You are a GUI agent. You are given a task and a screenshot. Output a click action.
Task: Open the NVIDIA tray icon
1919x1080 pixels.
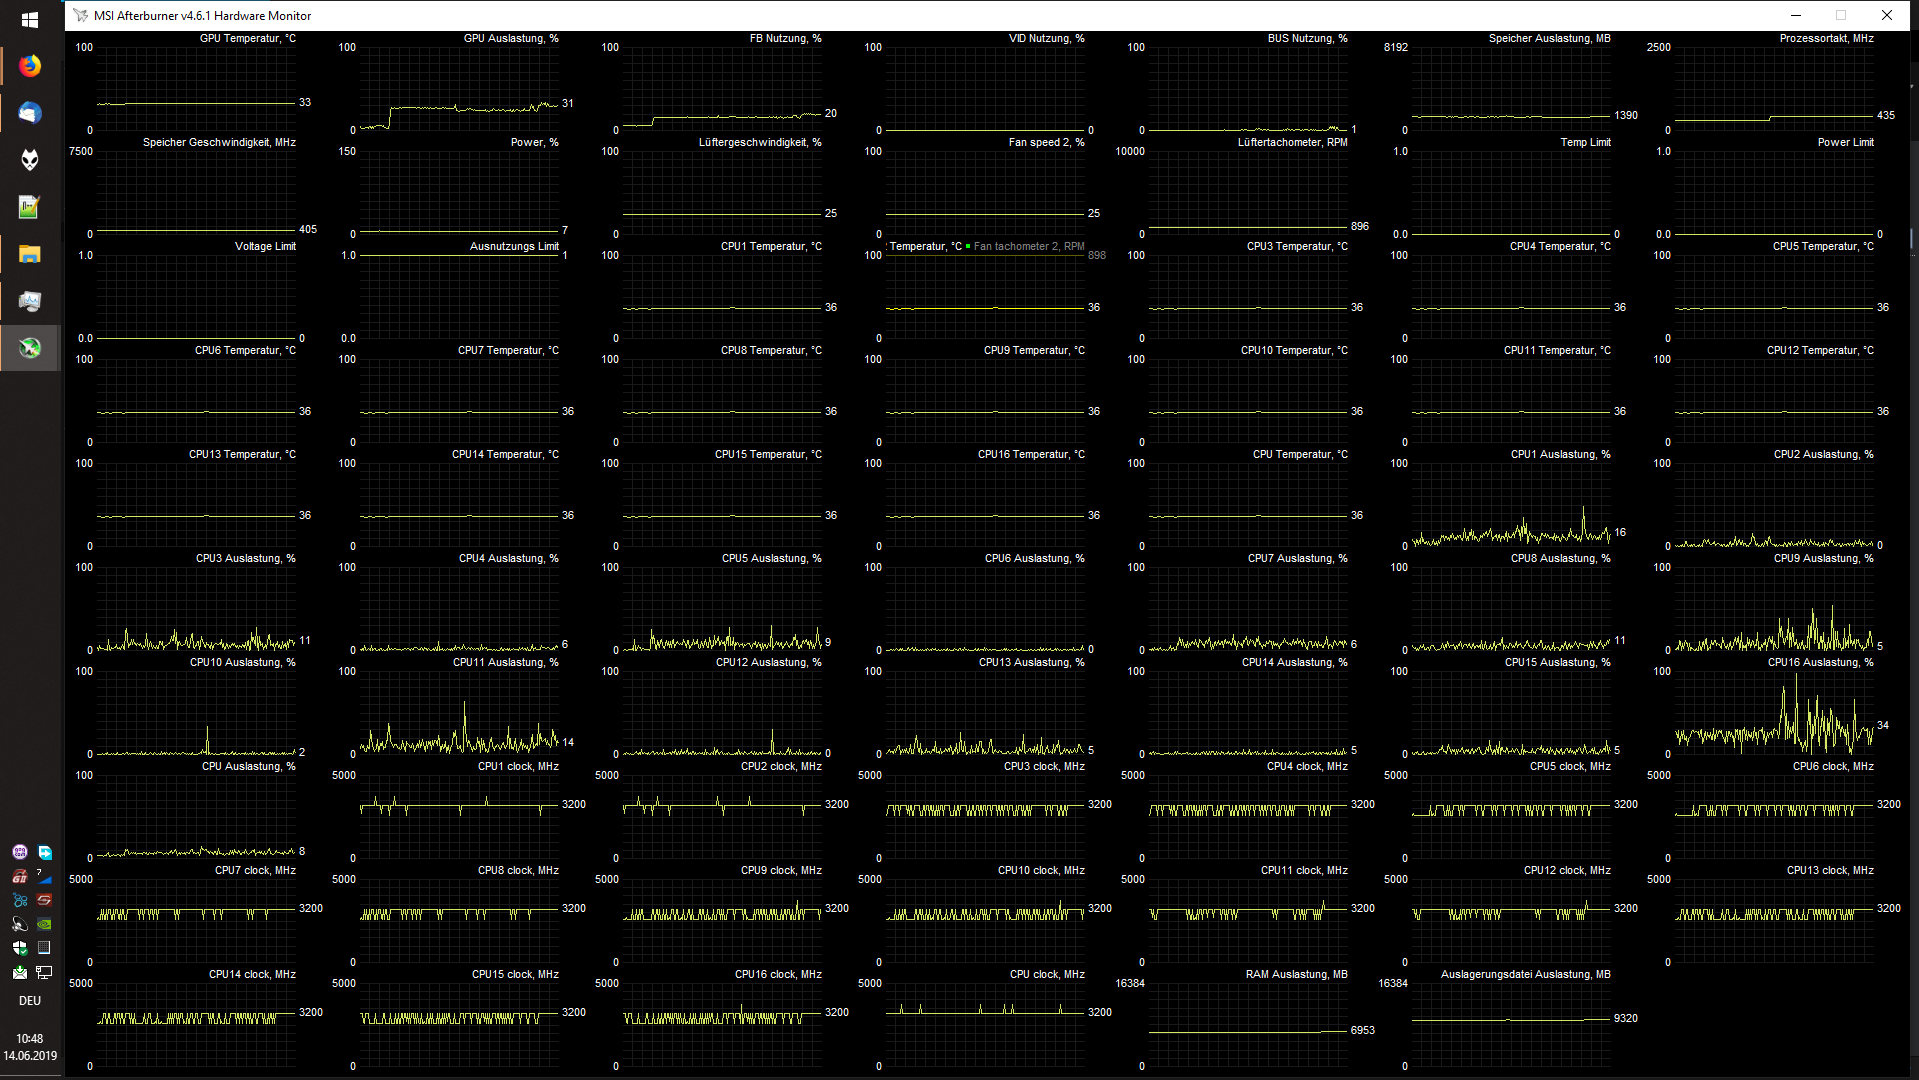point(44,924)
